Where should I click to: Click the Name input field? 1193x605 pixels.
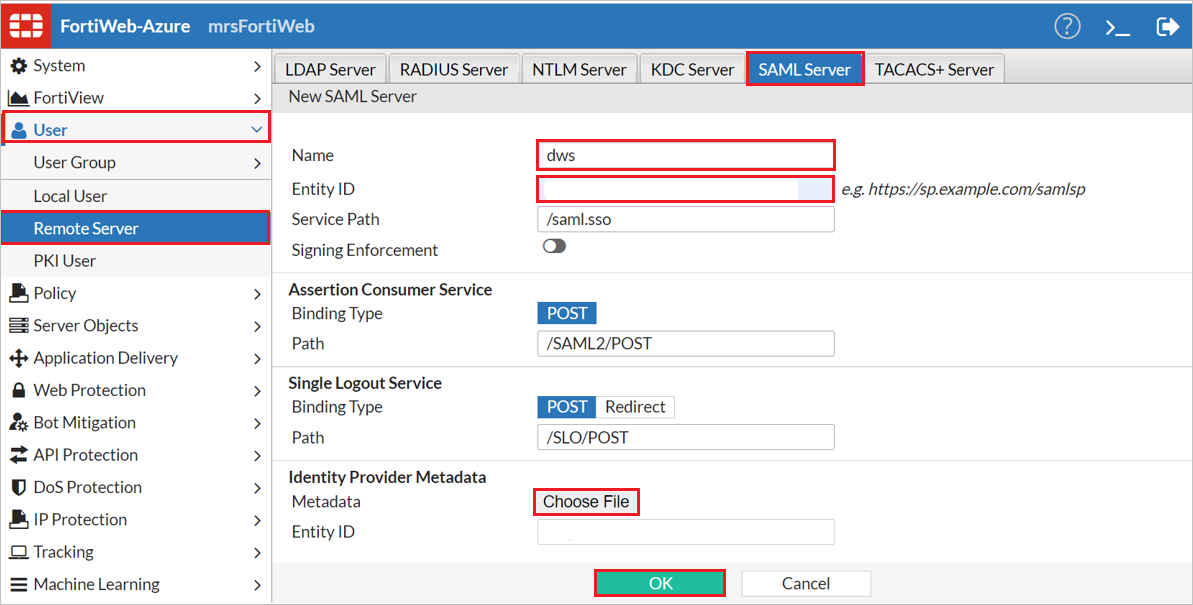pos(686,155)
